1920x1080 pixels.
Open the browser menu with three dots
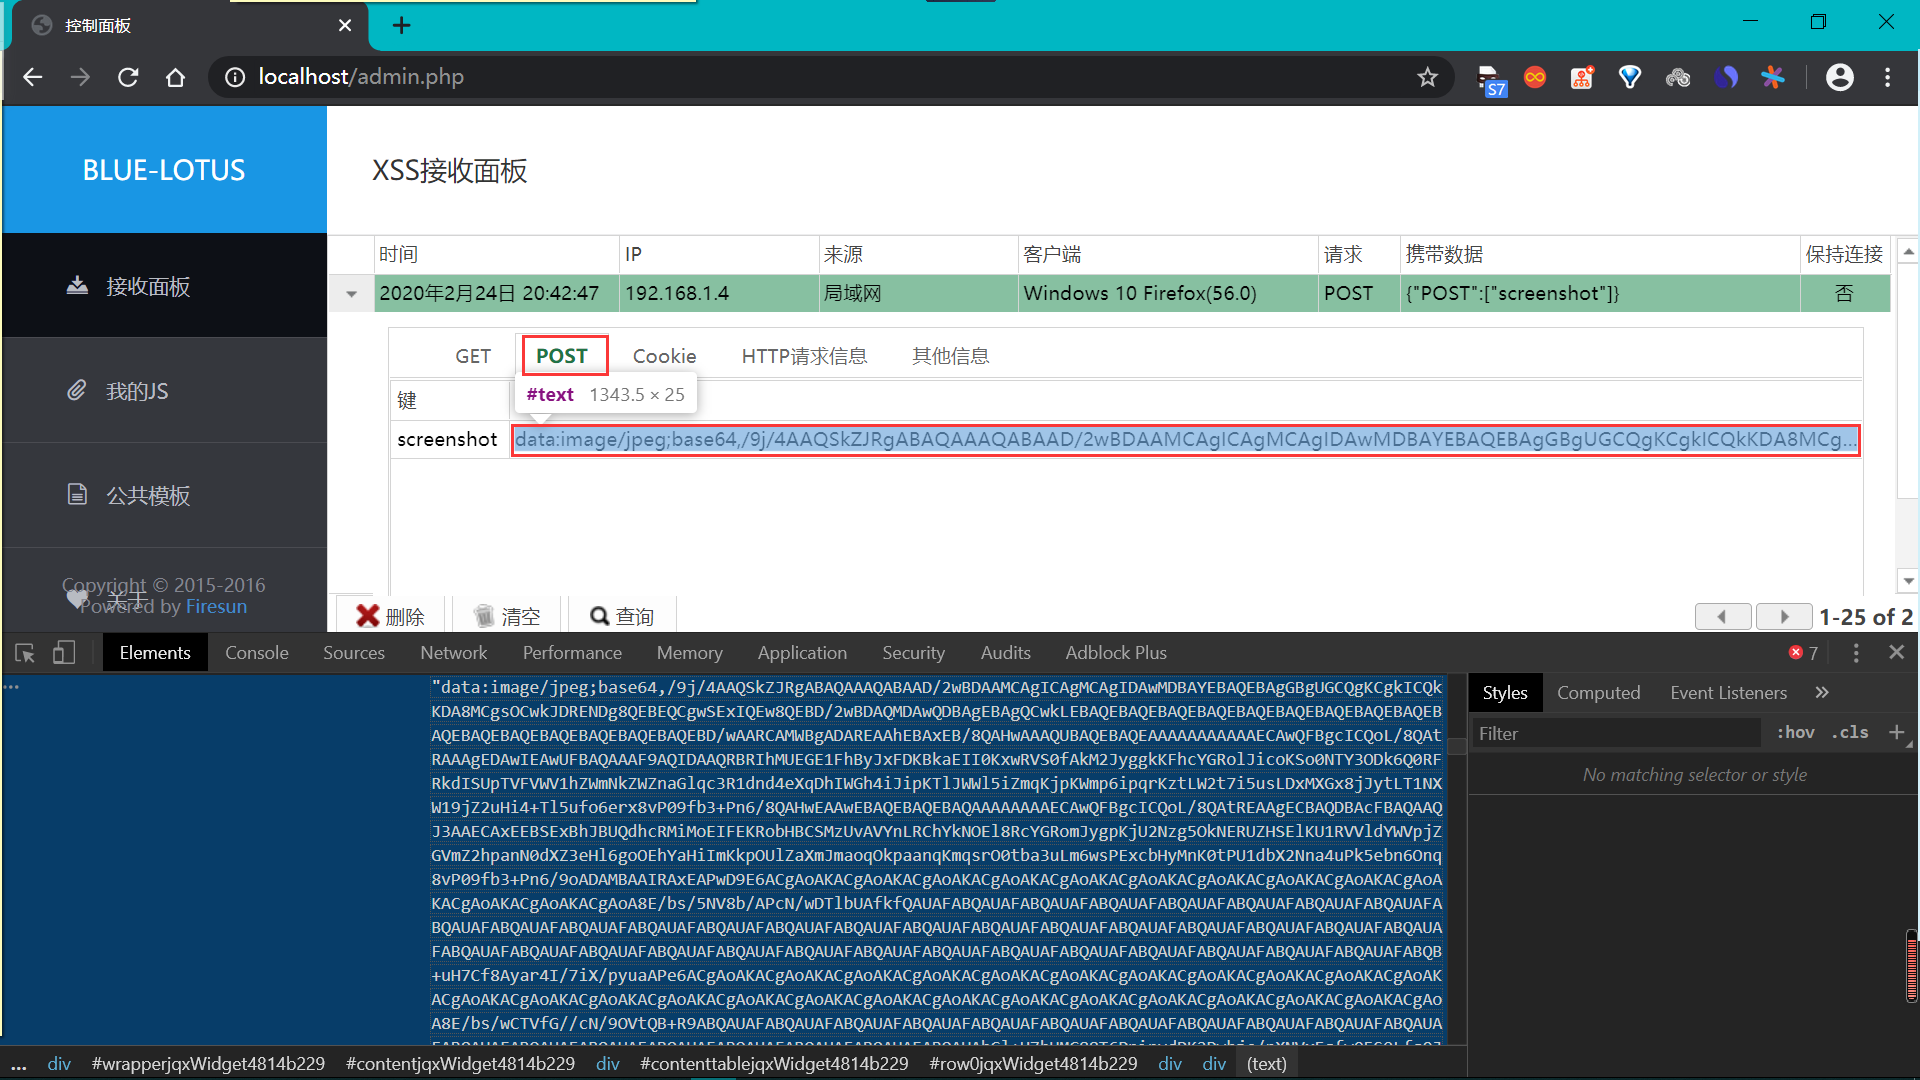point(1888,77)
